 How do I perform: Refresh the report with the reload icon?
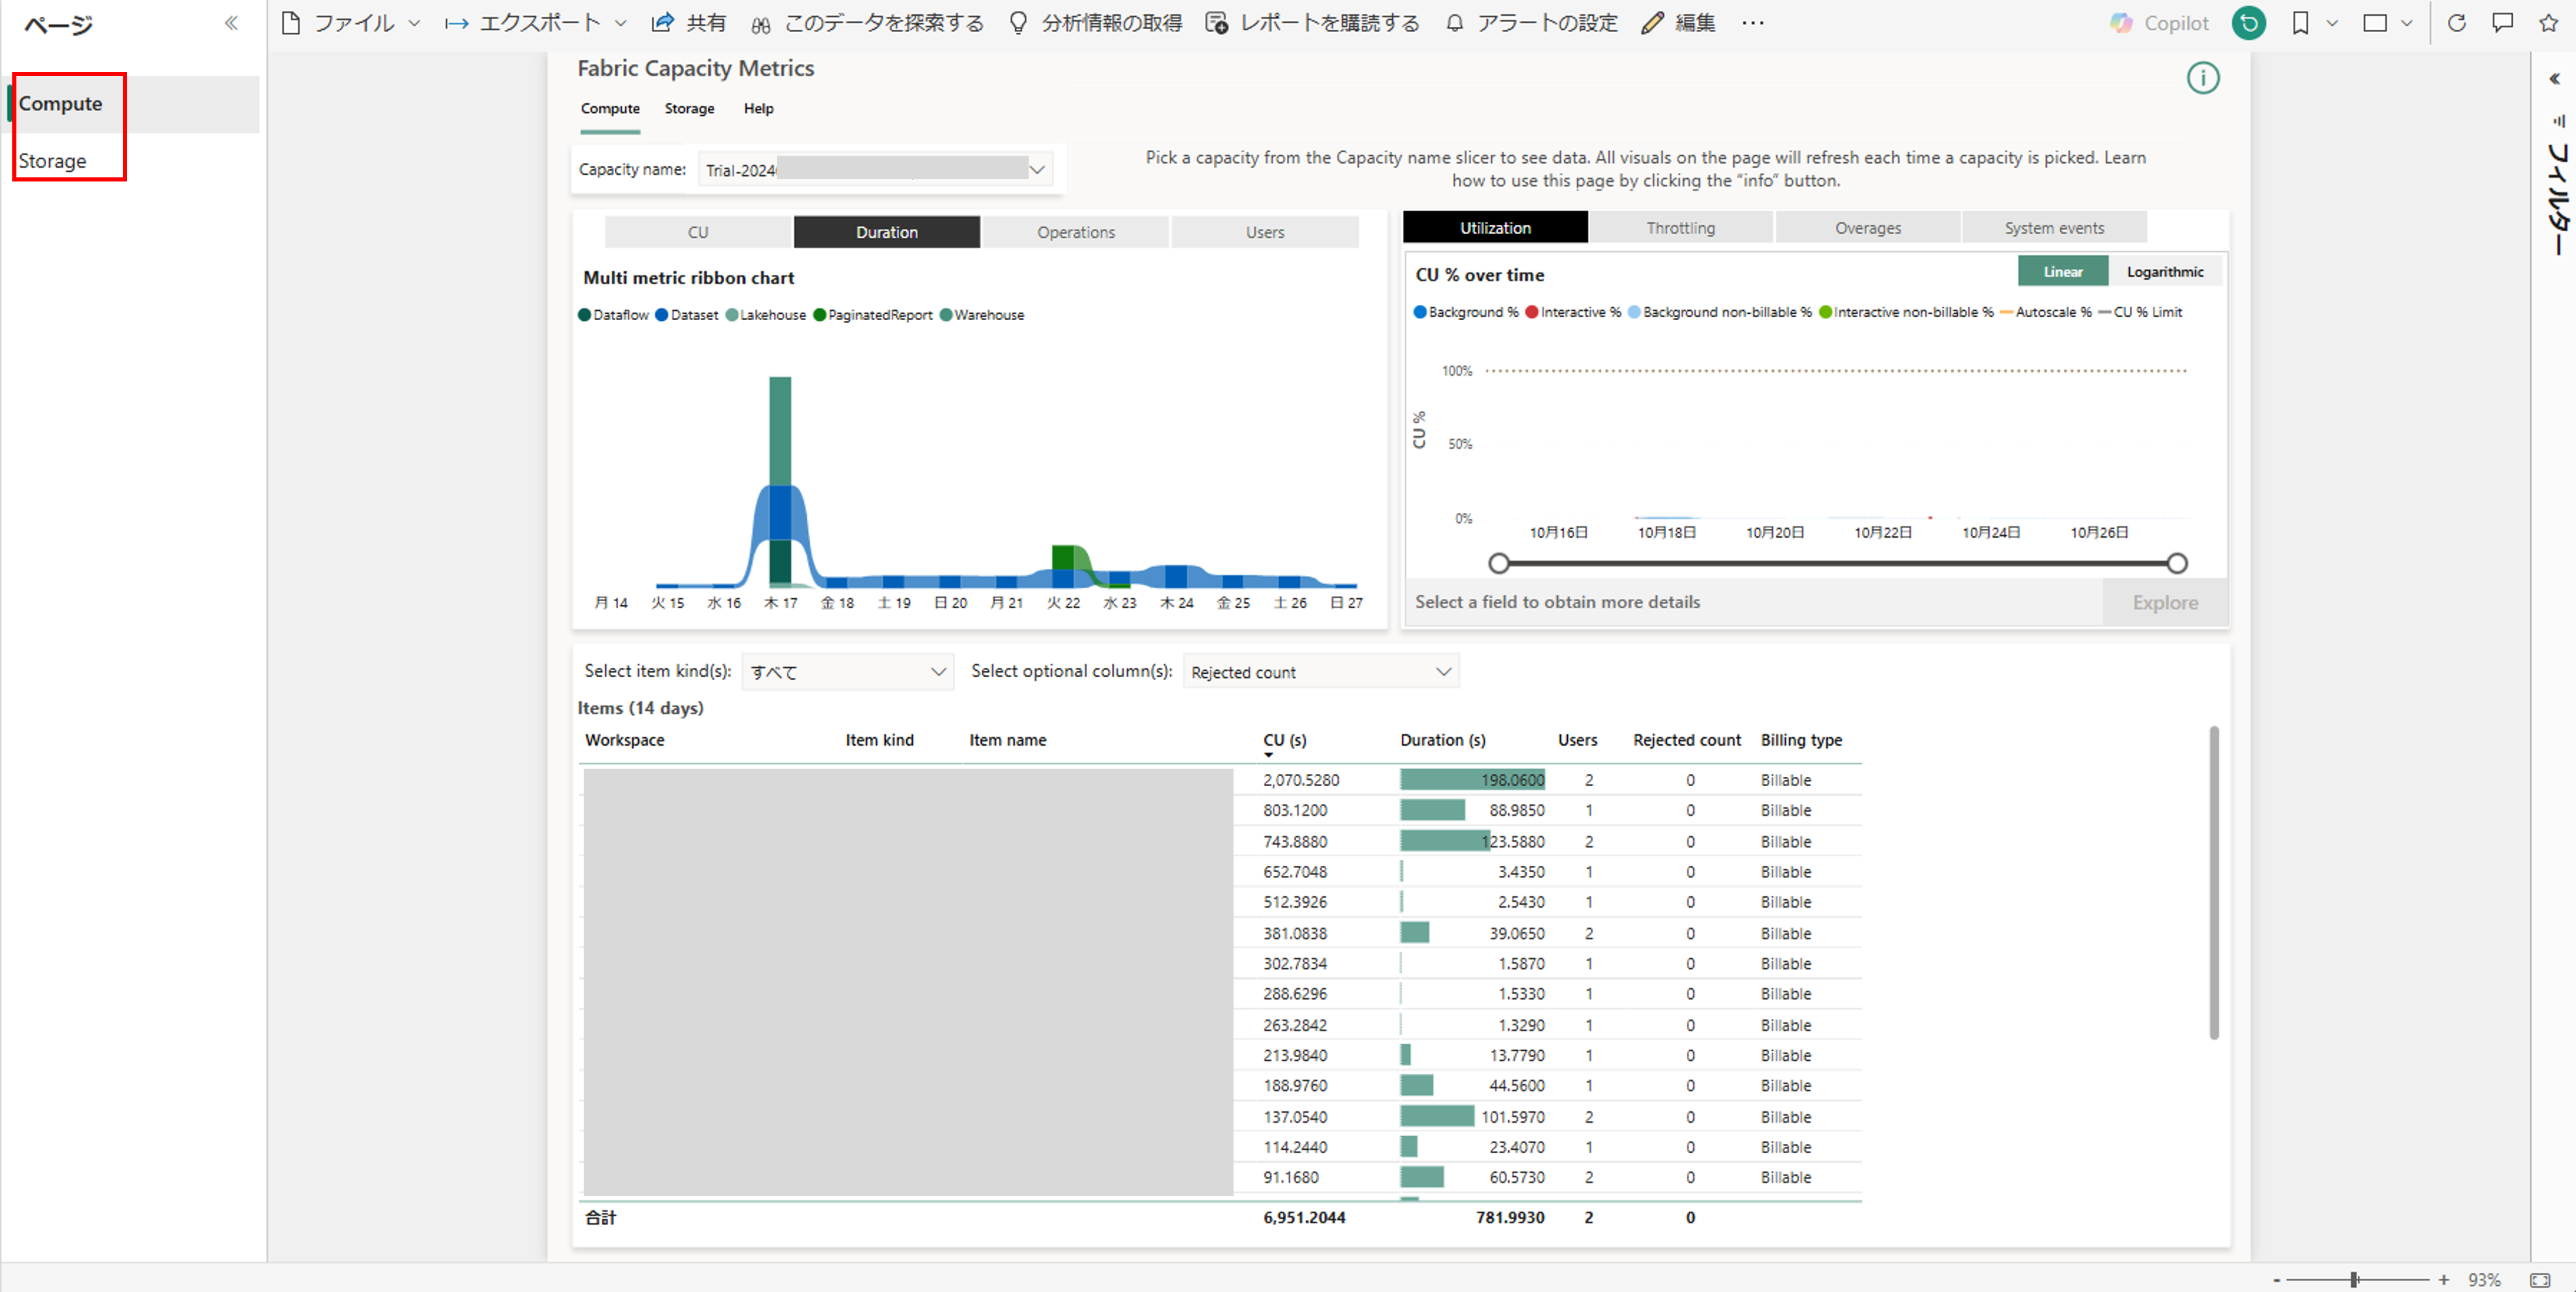[2457, 22]
